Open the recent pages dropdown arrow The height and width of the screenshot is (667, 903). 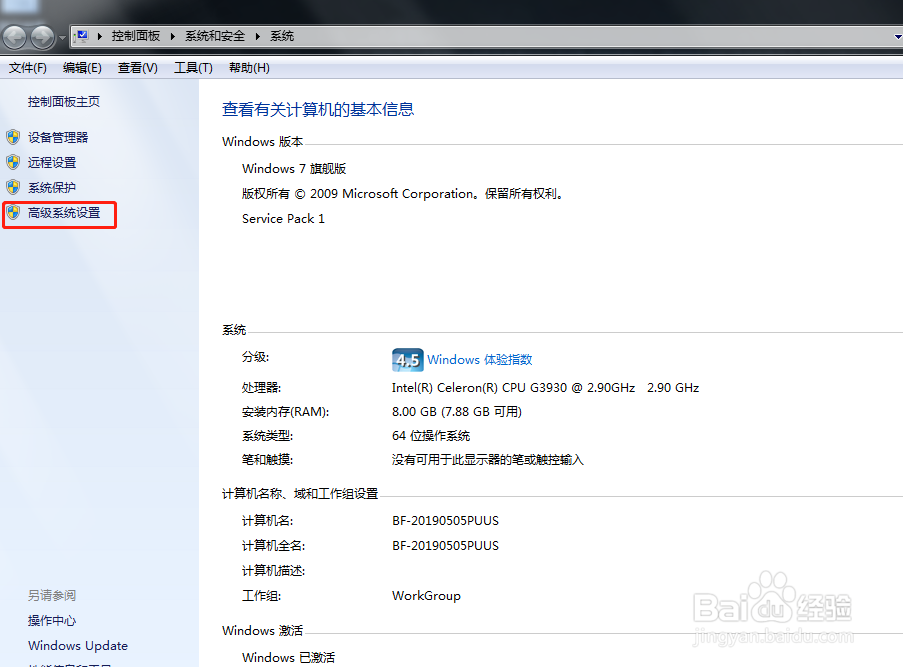62,38
